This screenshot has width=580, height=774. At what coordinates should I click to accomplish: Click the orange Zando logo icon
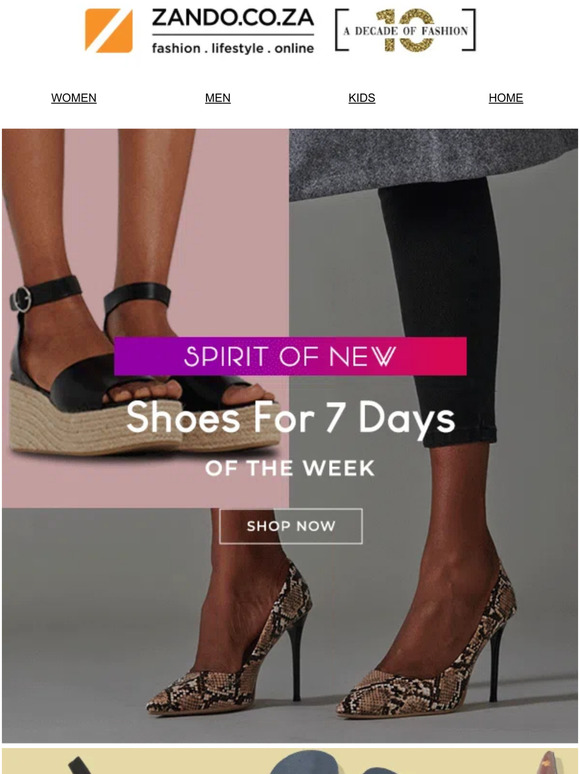(109, 30)
